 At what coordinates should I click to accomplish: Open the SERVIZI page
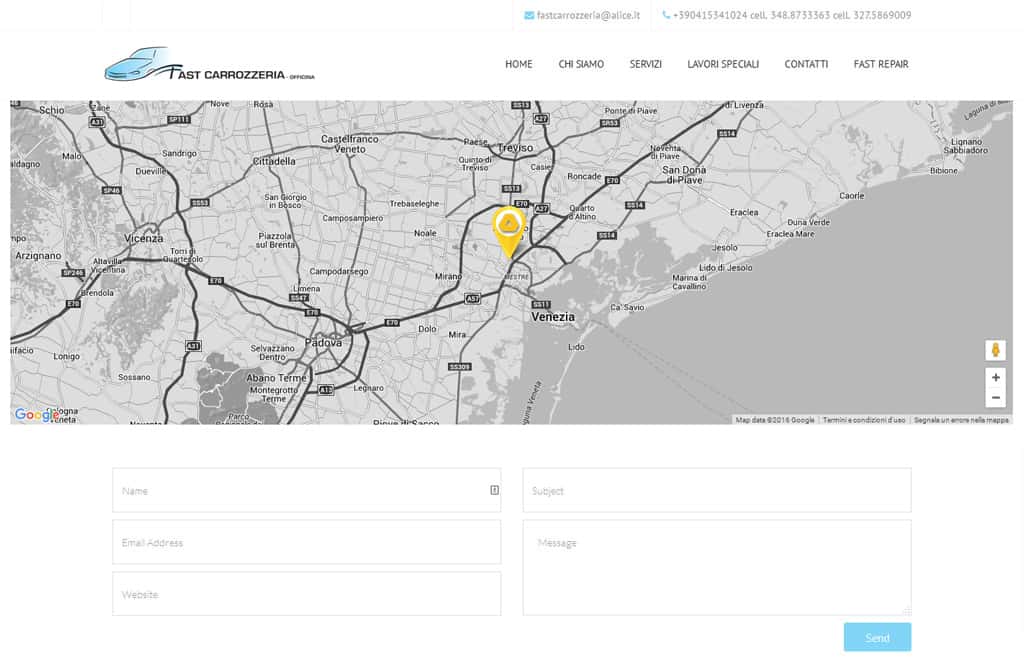[x=645, y=64]
